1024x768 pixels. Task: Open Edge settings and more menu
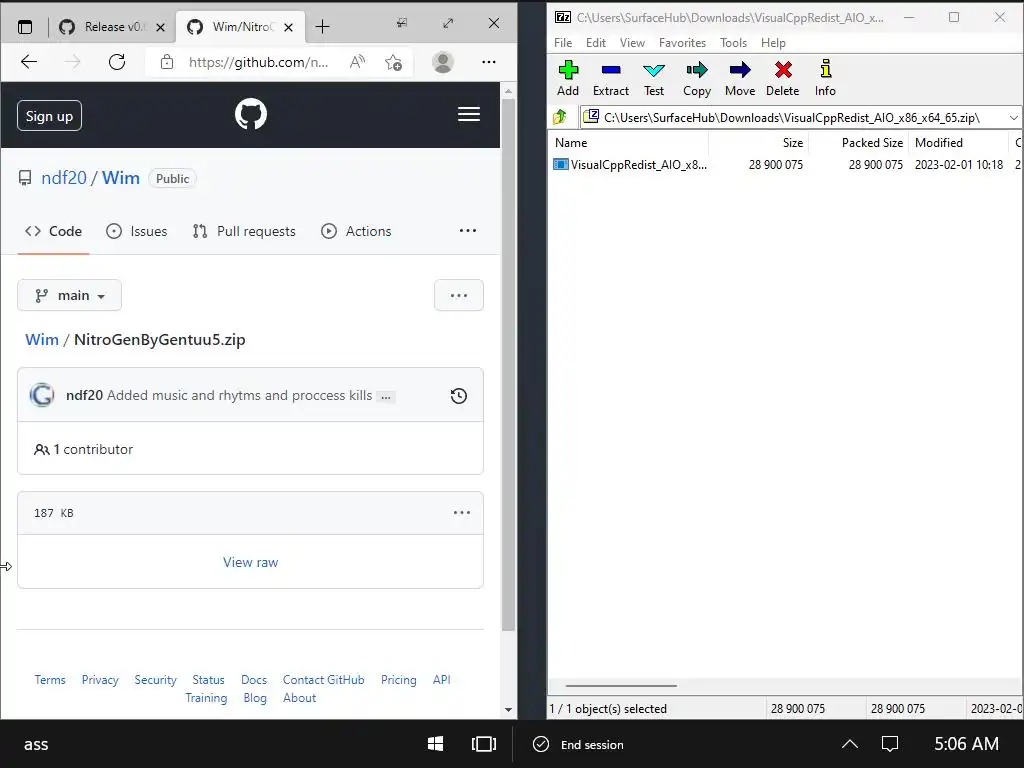coord(488,62)
